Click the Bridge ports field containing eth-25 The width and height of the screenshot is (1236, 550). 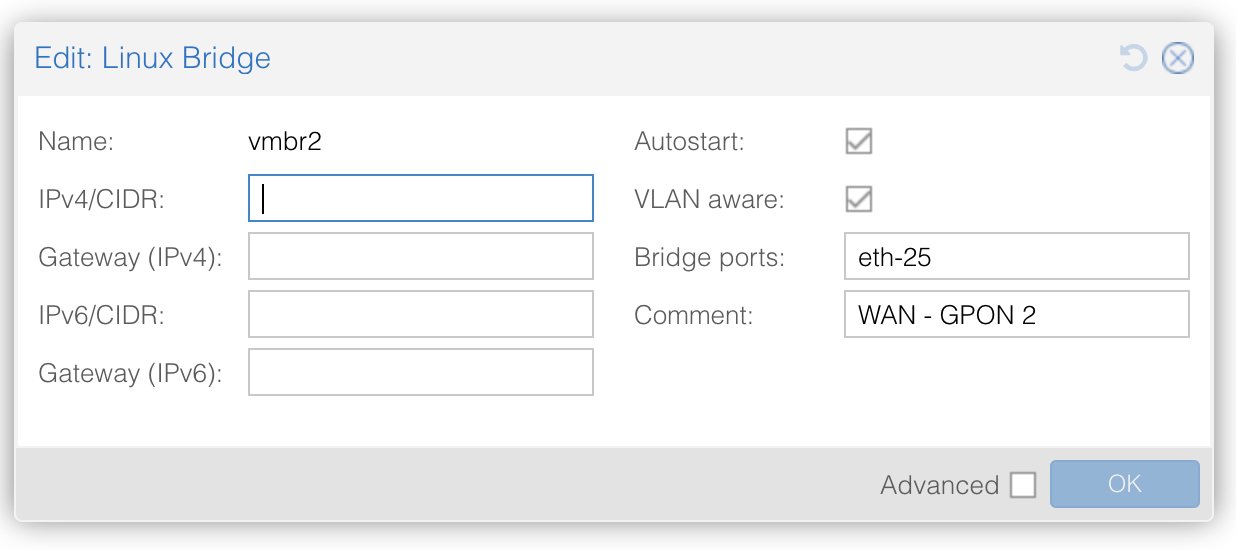(1016, 257)
